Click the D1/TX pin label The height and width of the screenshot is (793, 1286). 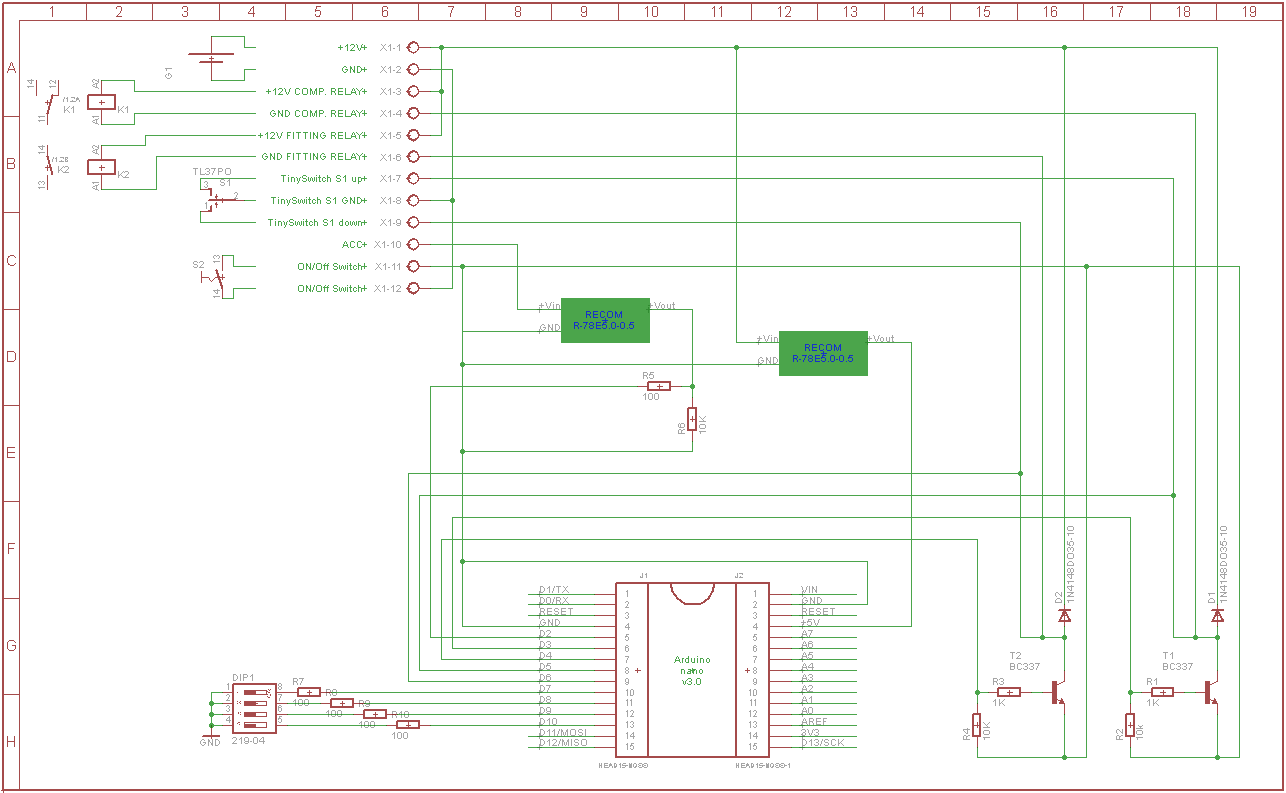tap(553, 590)
